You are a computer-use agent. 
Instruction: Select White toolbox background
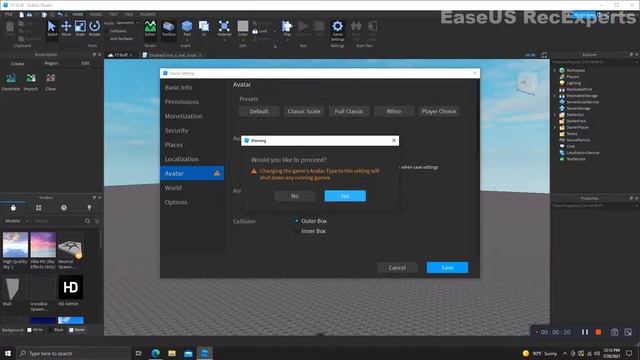point(29,330)
